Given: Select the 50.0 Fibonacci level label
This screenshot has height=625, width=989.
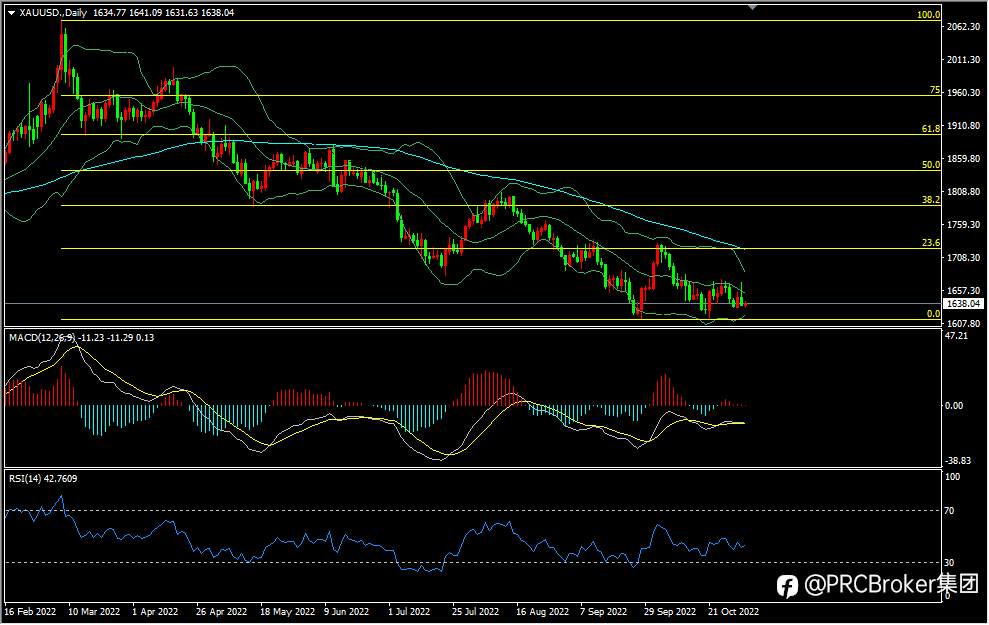Looking at the screenshot, I should click(x=931, y=165).
